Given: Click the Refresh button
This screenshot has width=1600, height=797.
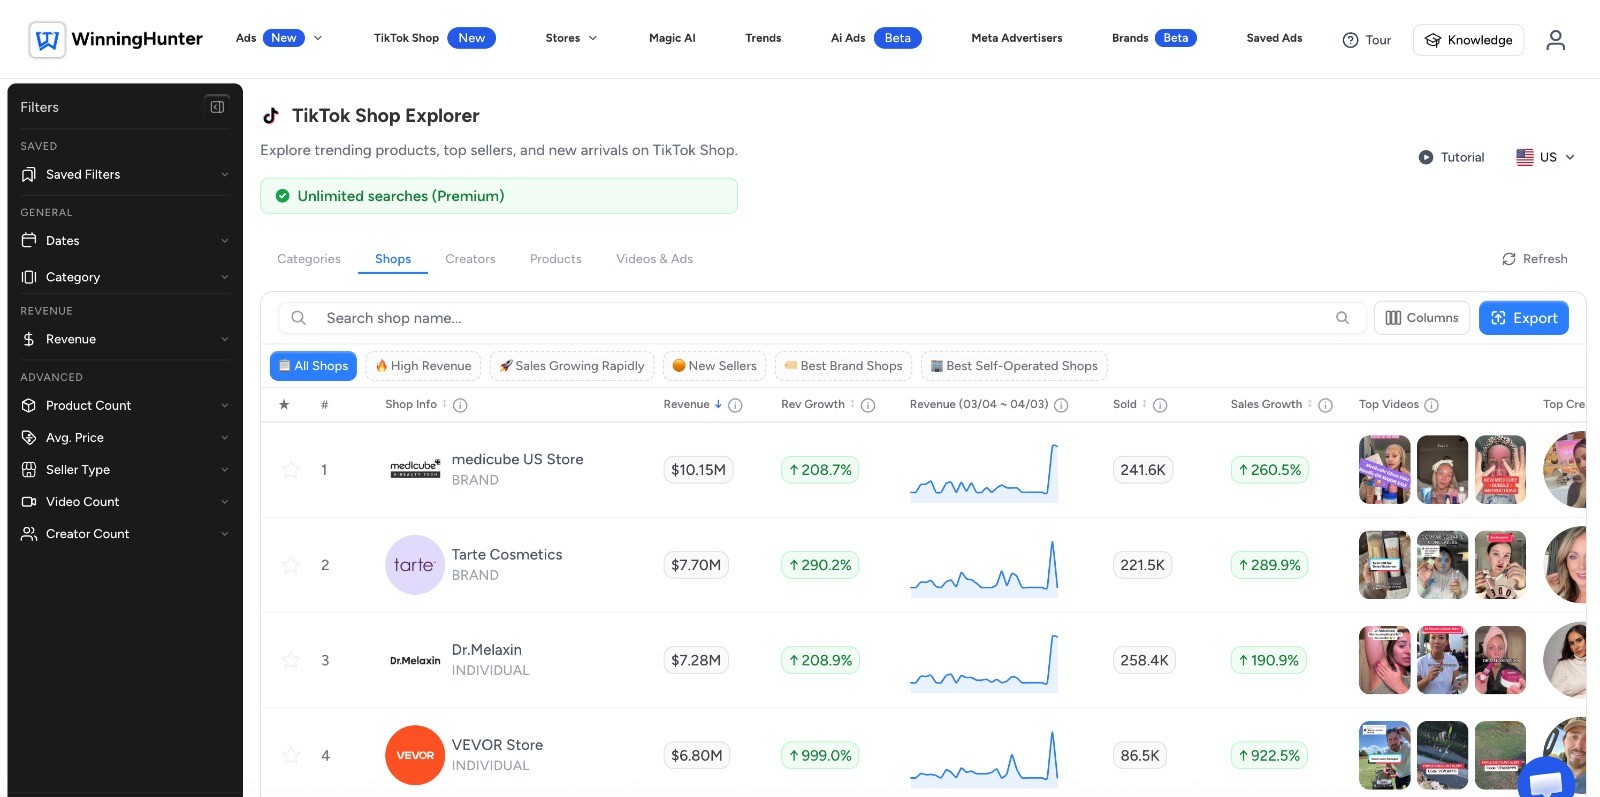Looking at the screenshot, I should click(x=1535, y=259).
